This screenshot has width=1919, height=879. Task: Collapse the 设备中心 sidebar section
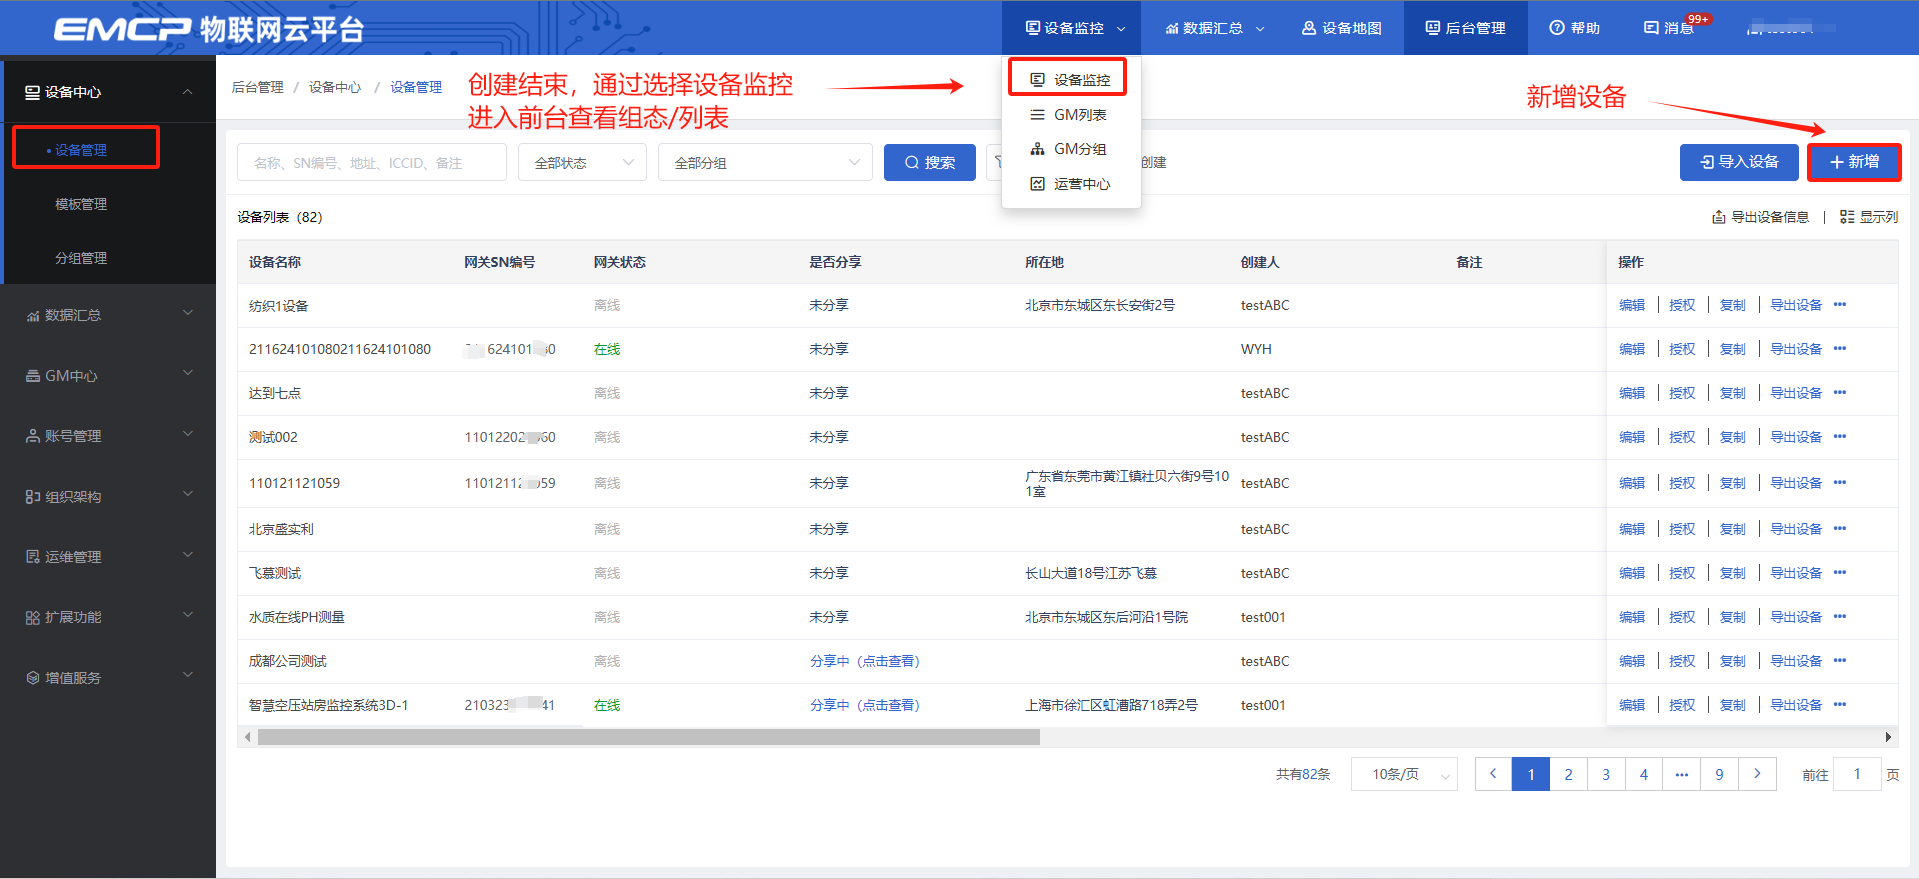[108, 92]
